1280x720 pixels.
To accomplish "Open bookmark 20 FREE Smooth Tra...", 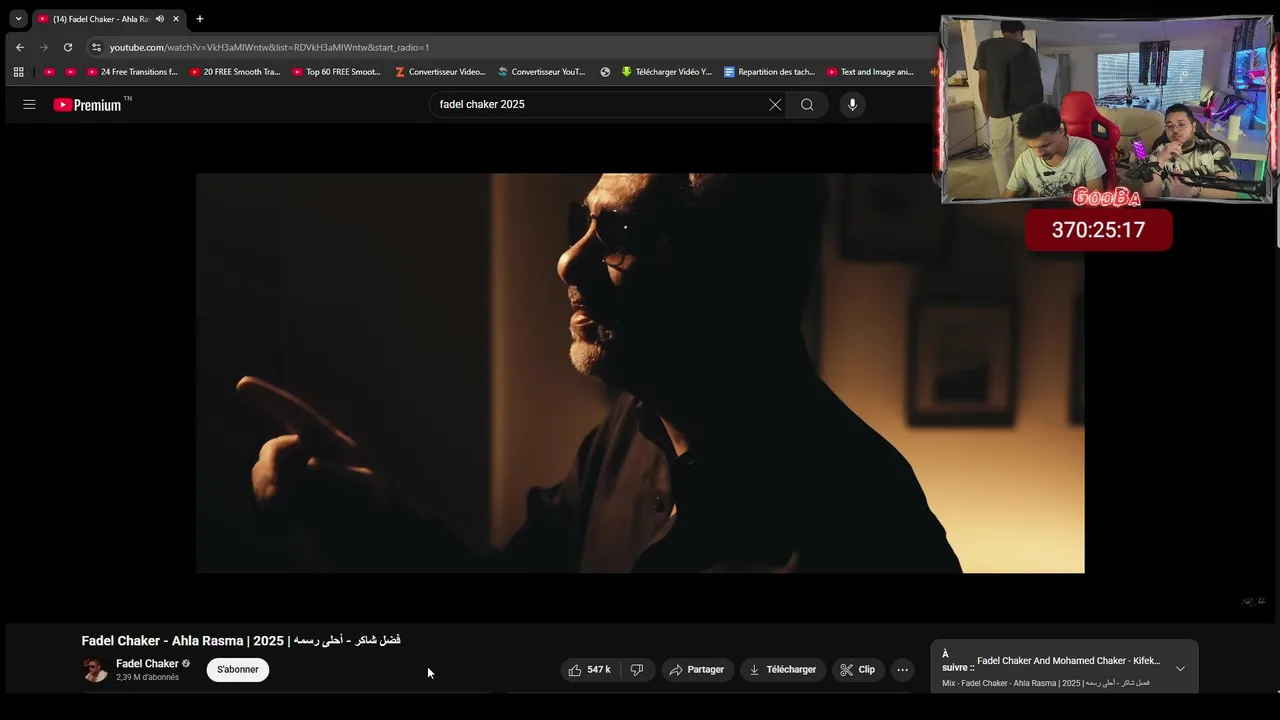I will (x=235, y=72).
